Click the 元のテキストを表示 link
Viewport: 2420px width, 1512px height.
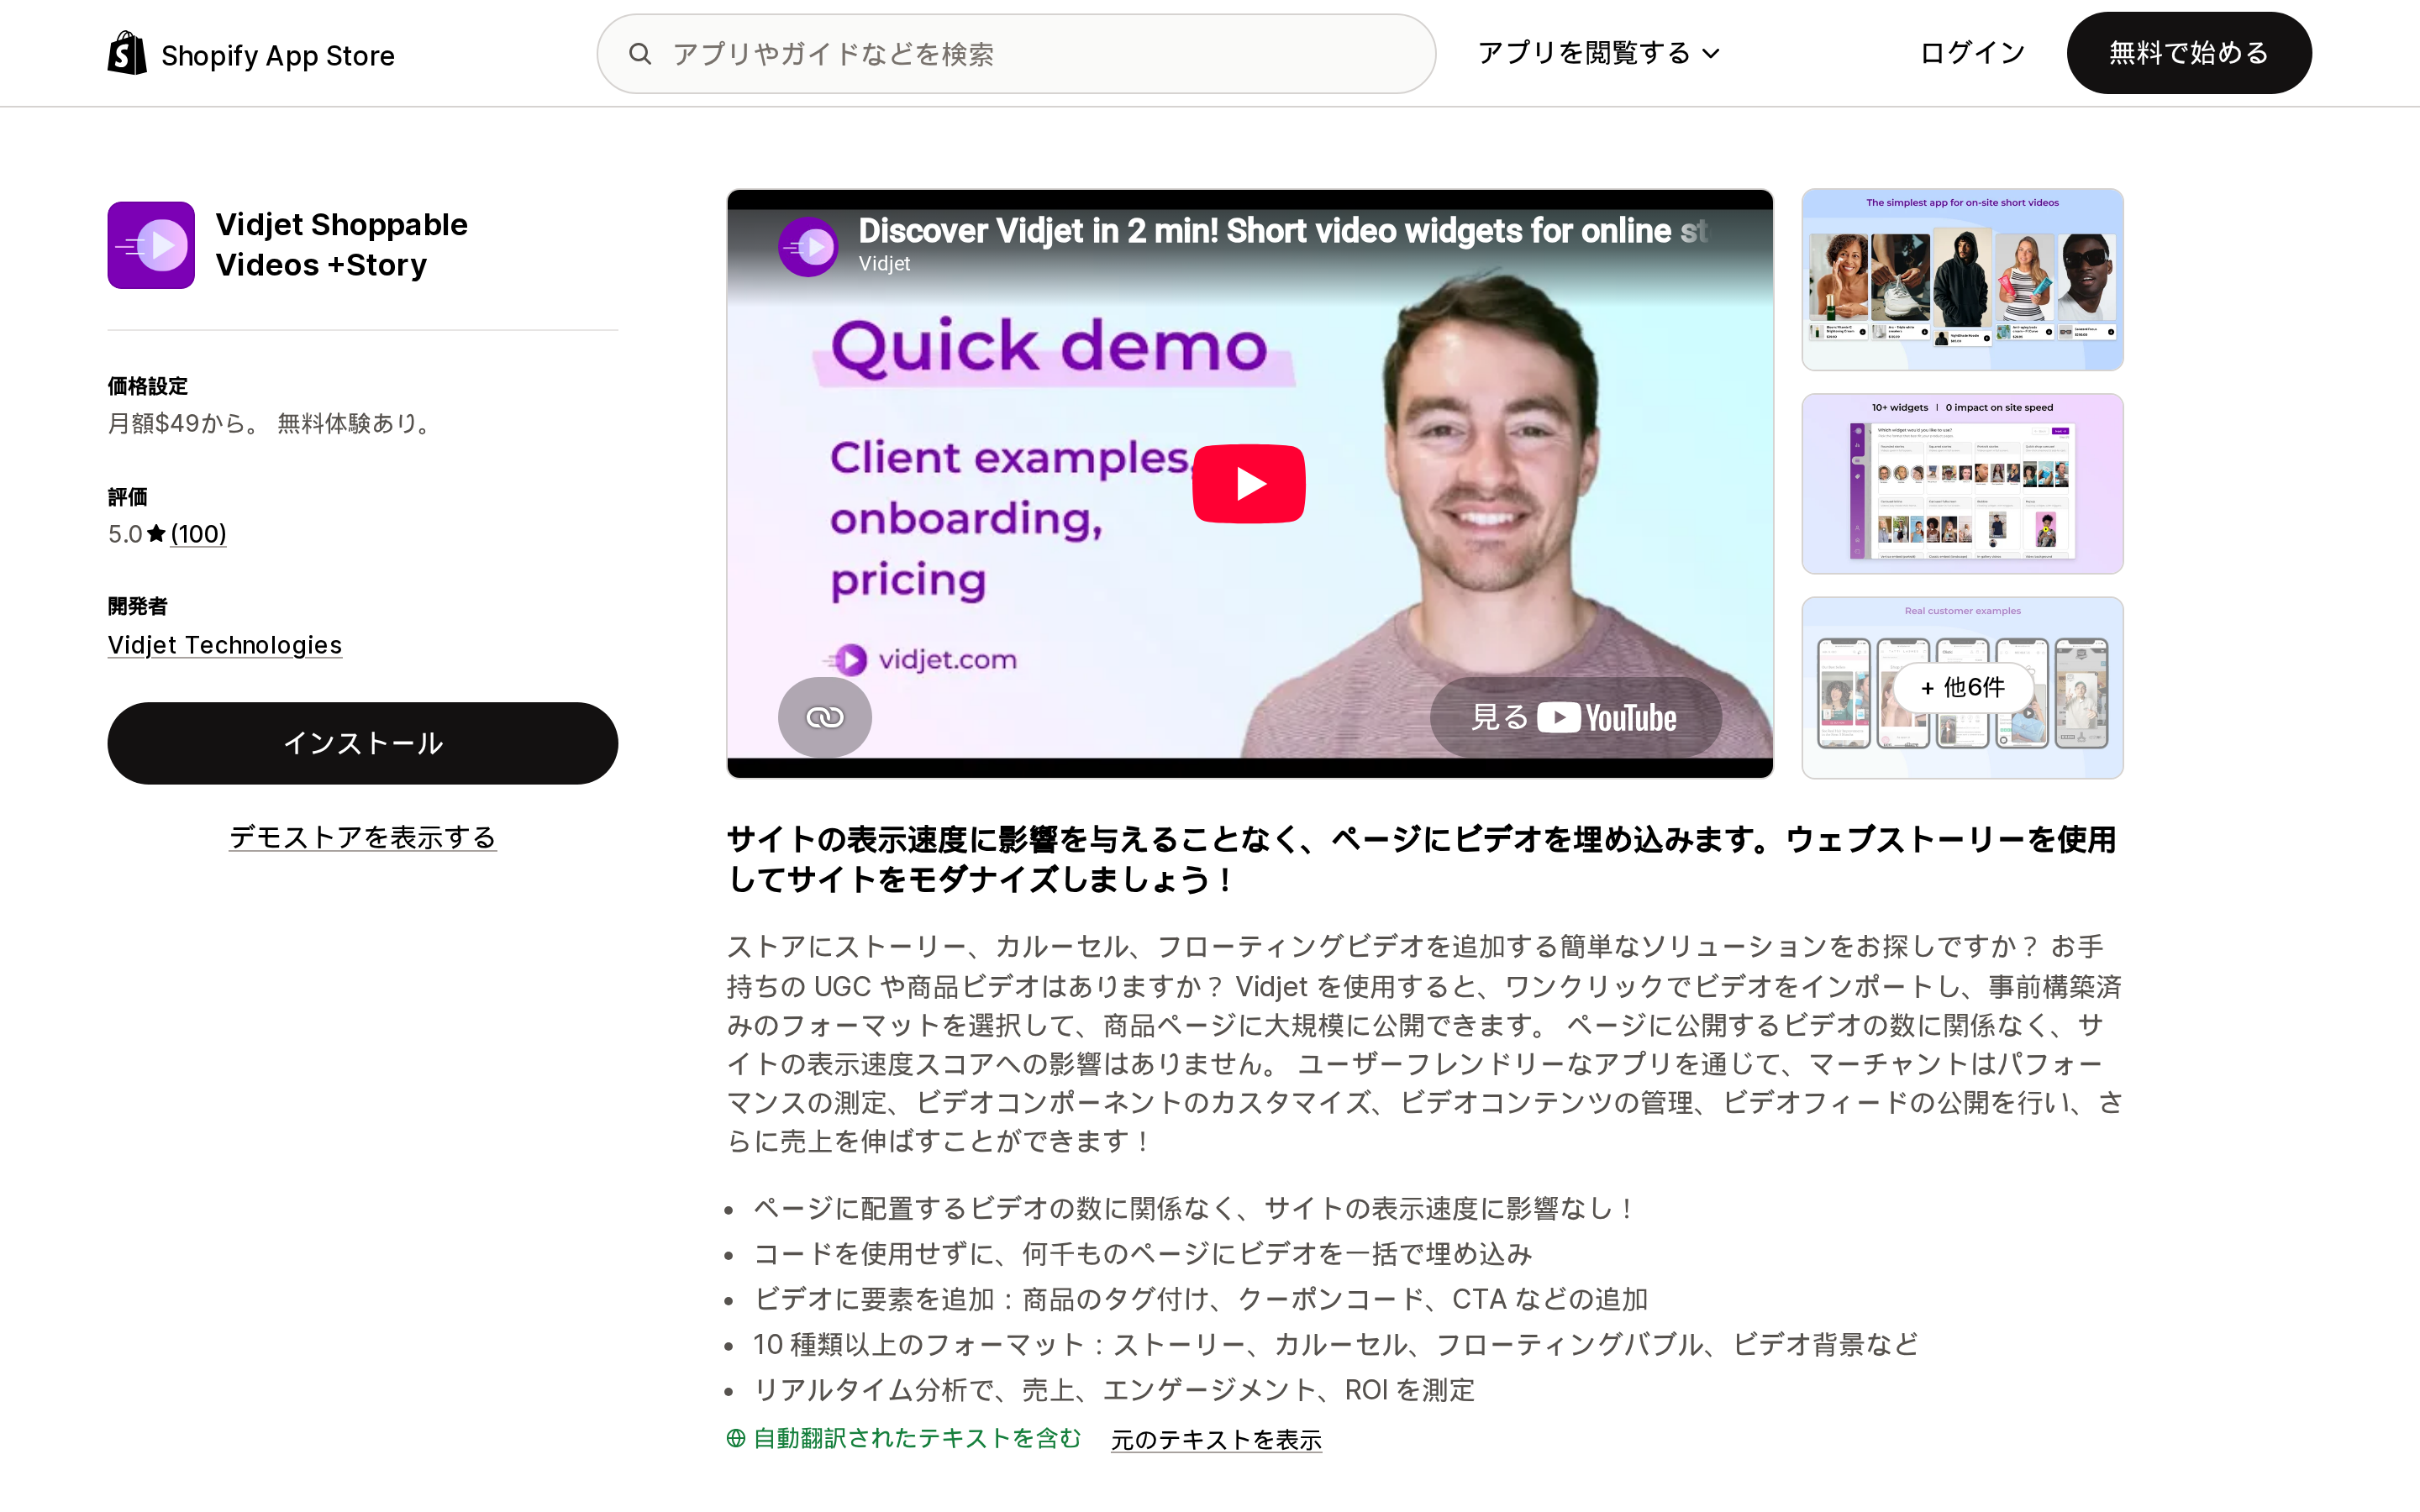1216,1439
